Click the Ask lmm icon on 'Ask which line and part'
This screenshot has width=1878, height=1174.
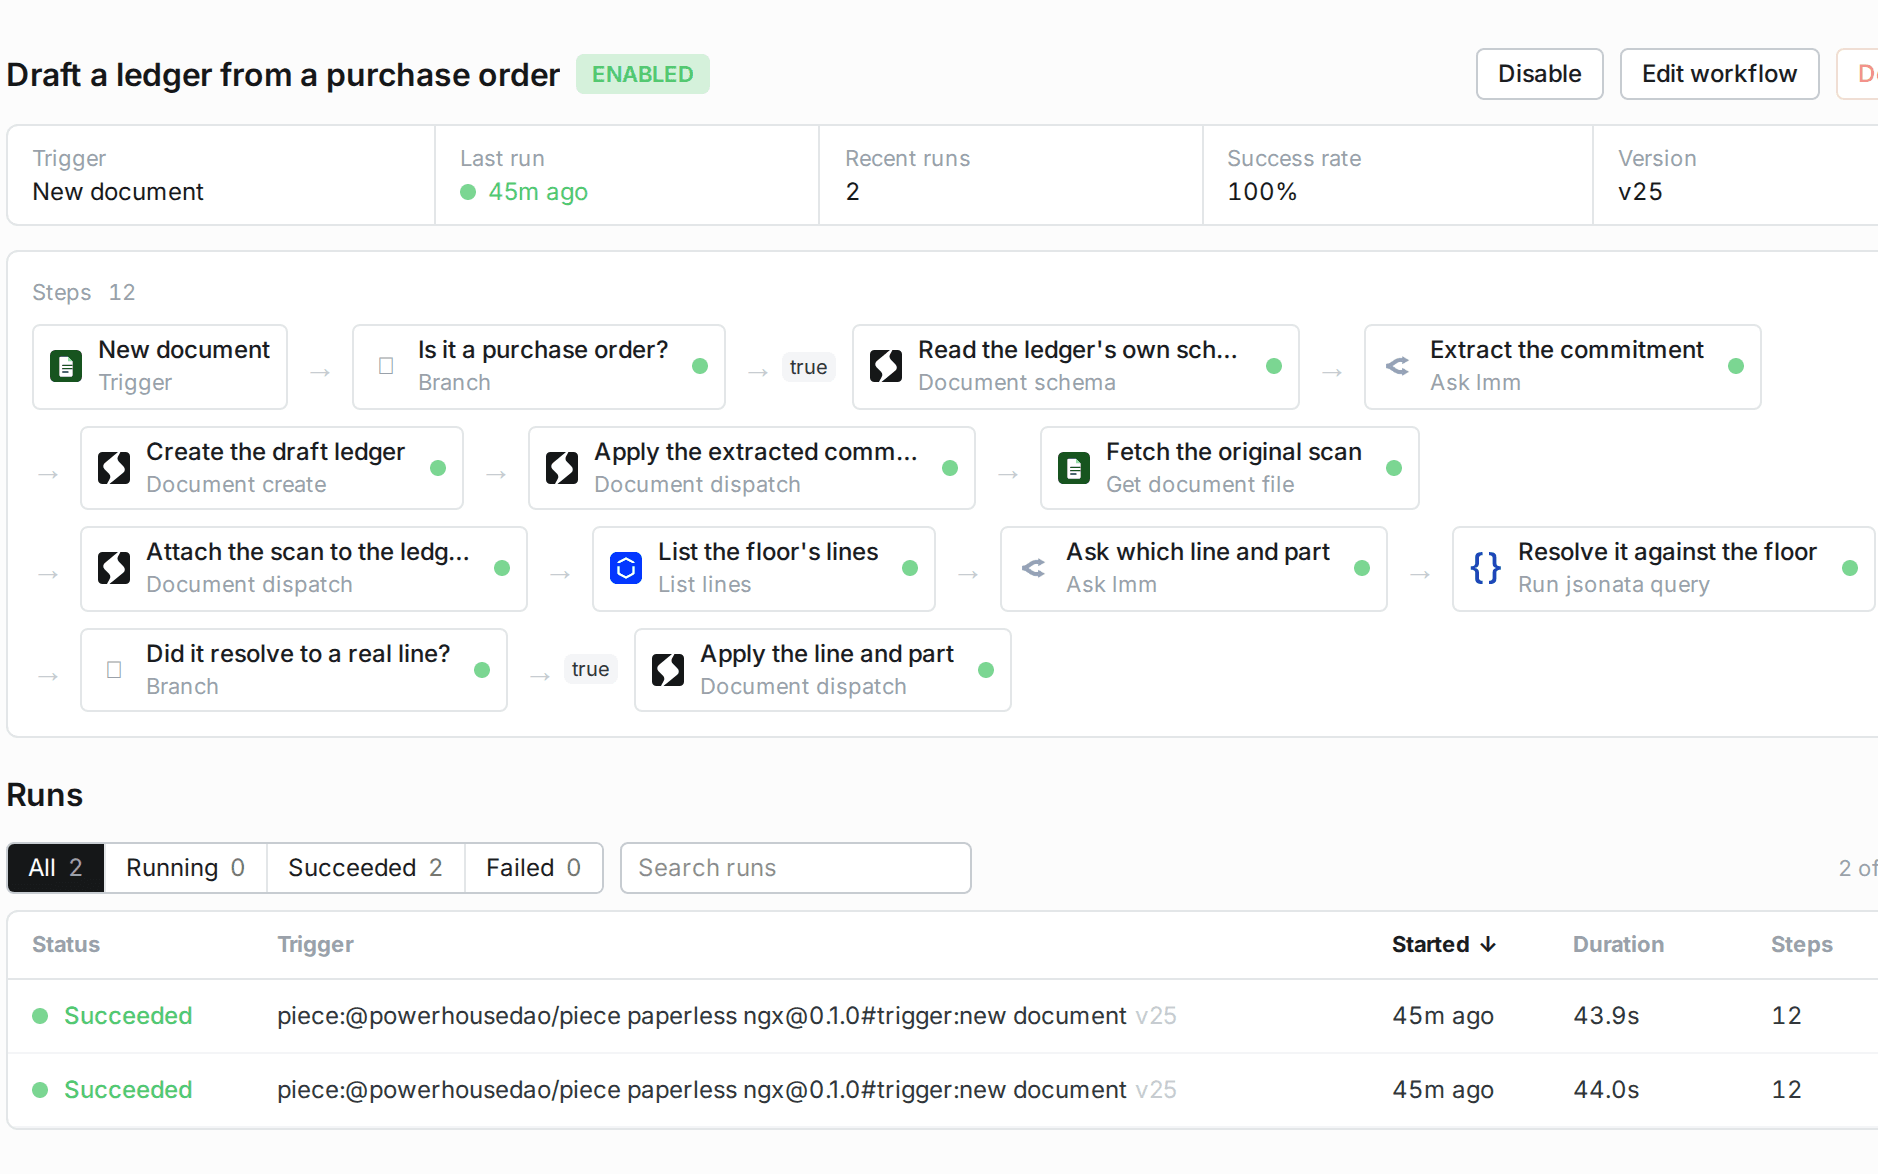pyautogui.click(x=1034, y=568)
